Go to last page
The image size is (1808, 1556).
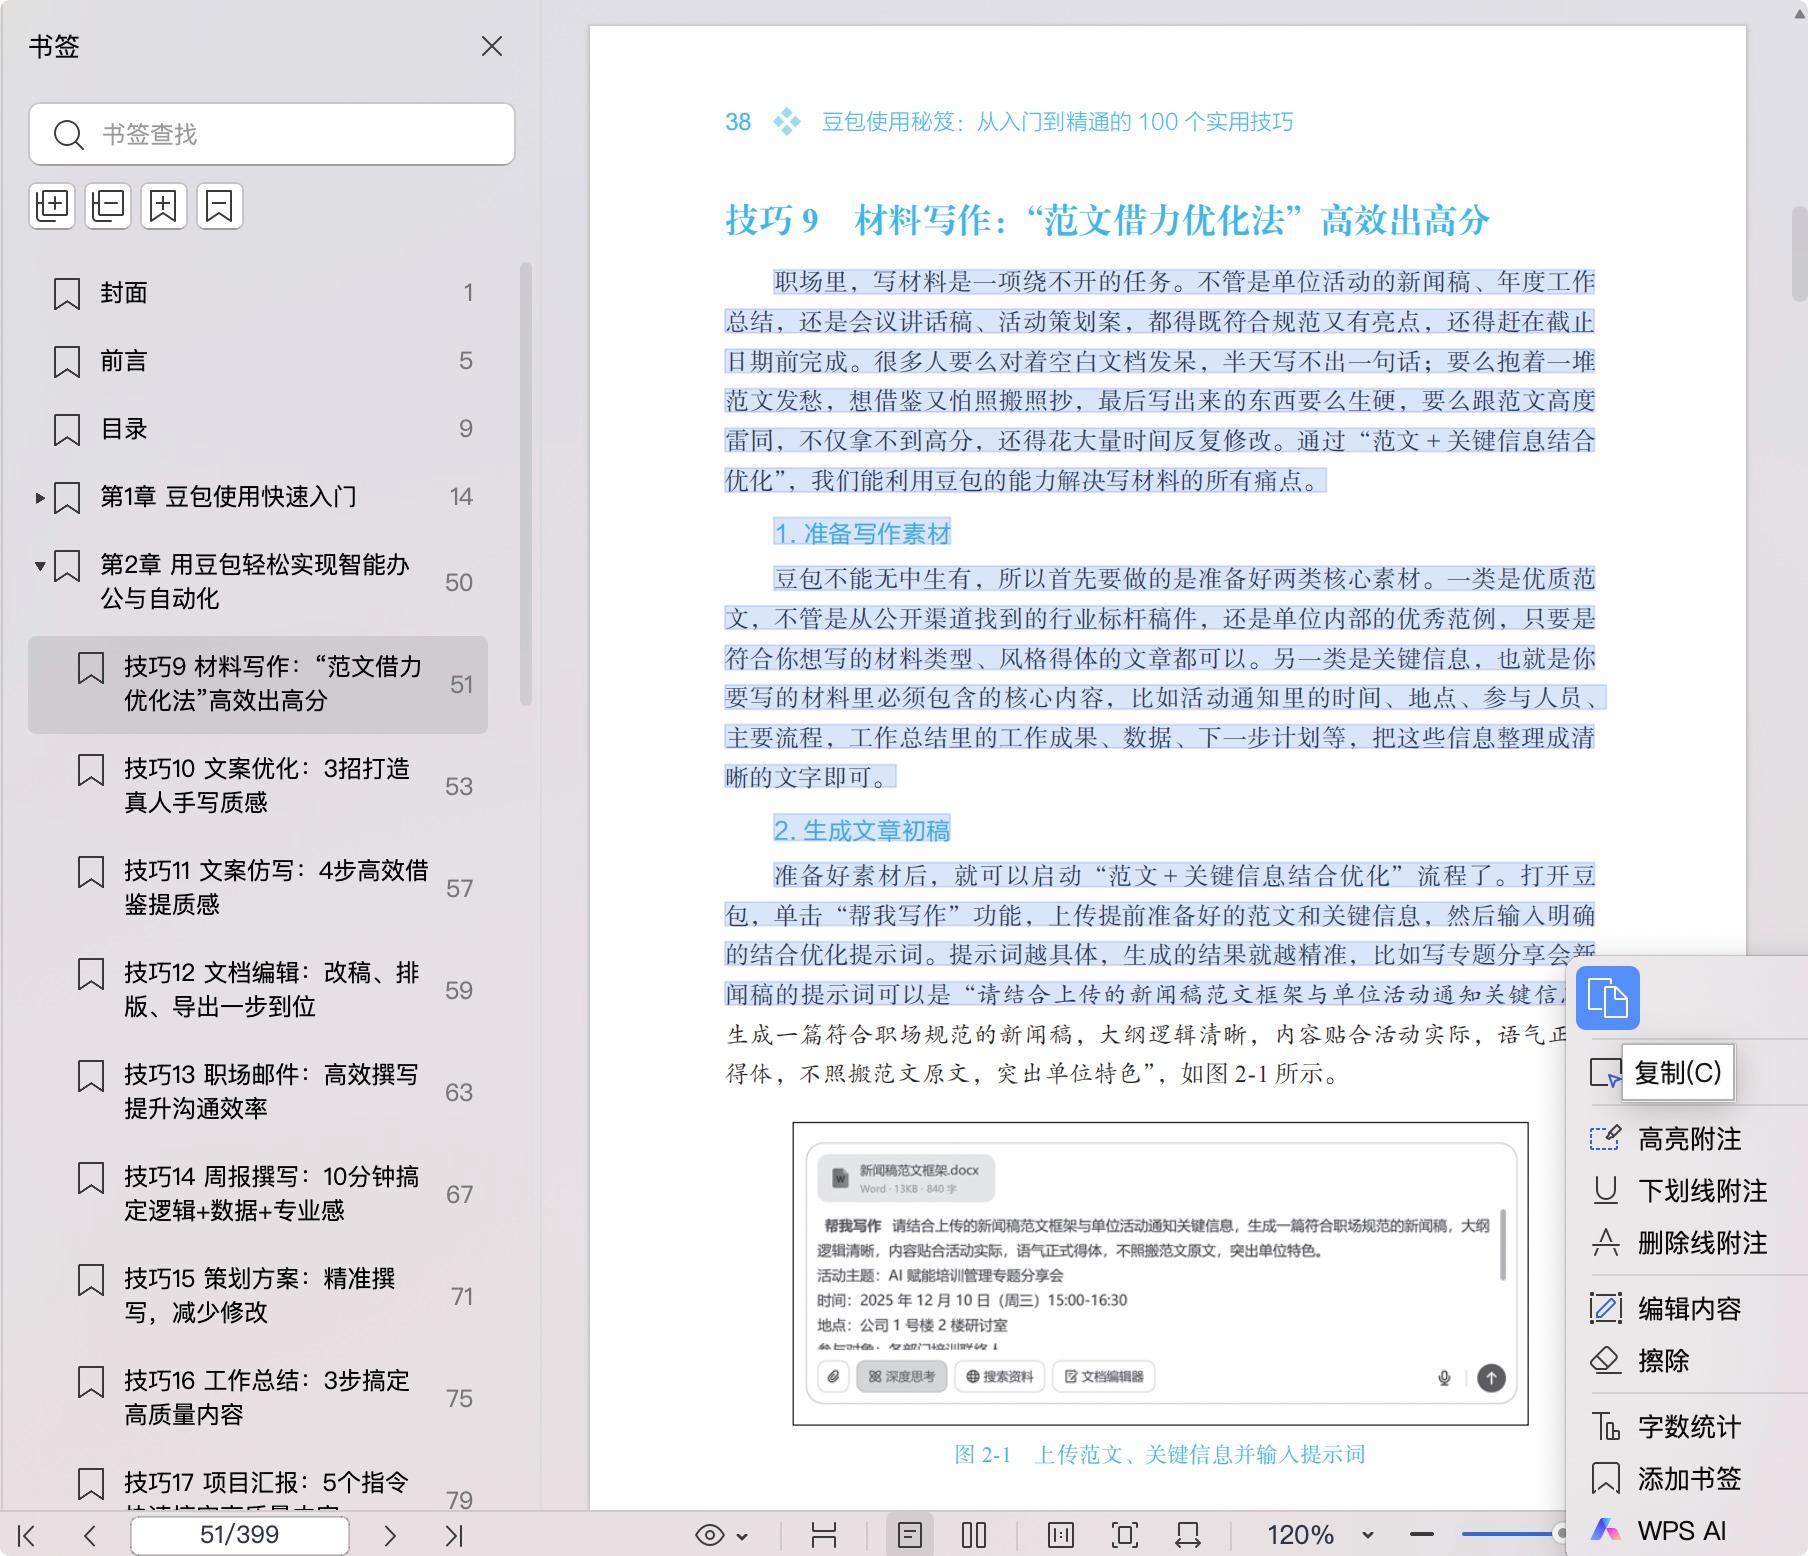454,1535
